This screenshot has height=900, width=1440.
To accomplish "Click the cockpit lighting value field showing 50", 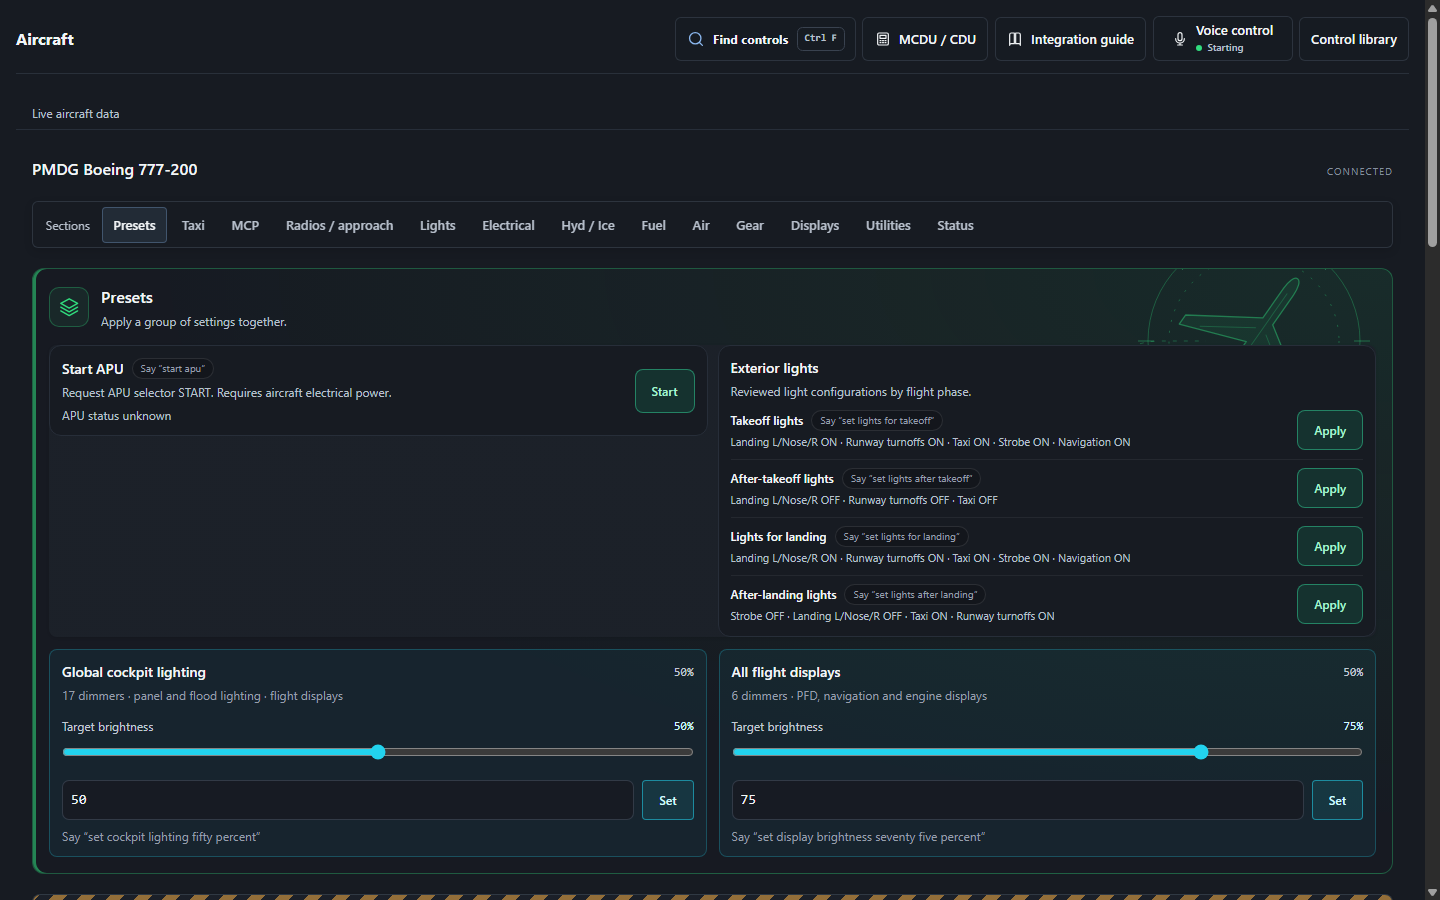I will coord(348,800).
